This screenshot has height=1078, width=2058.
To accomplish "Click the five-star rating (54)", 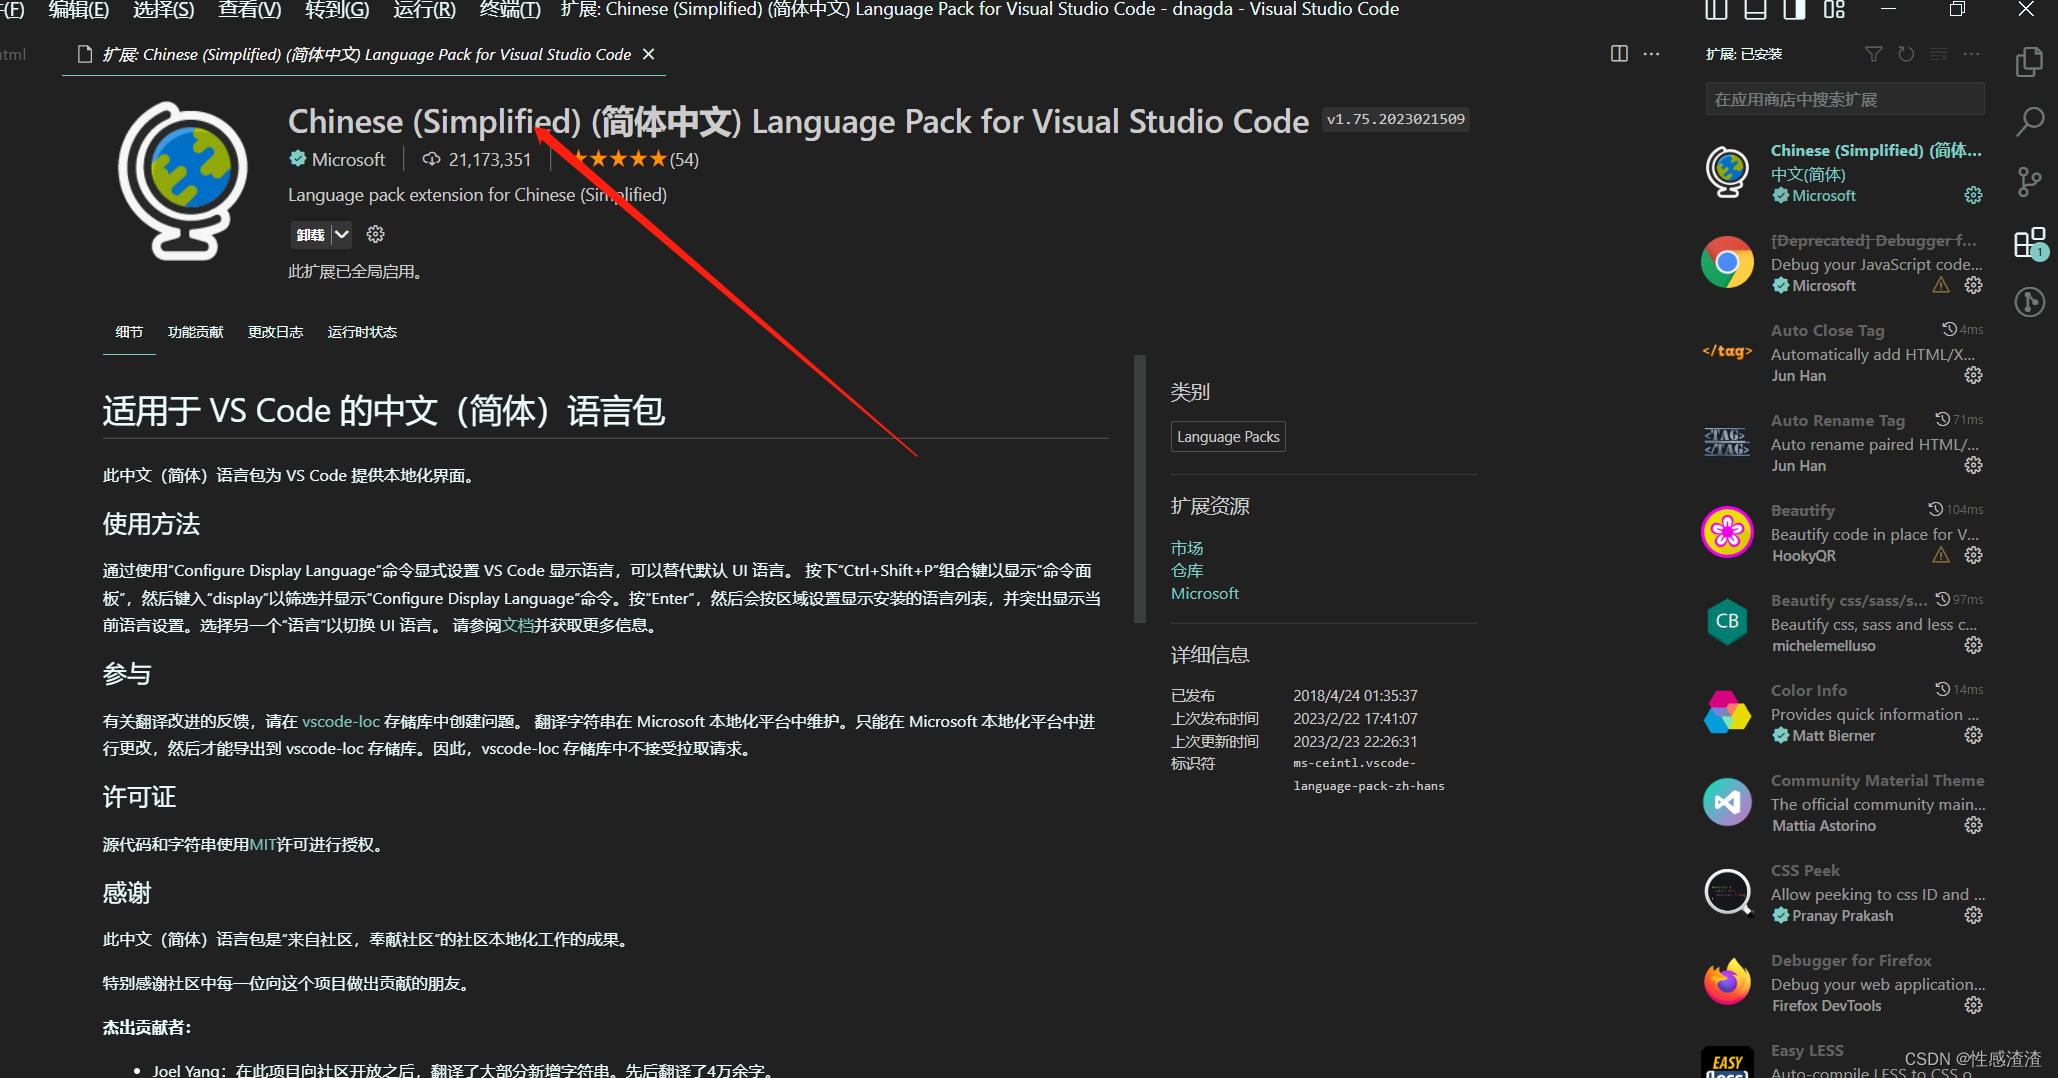I will click(634, 159).
